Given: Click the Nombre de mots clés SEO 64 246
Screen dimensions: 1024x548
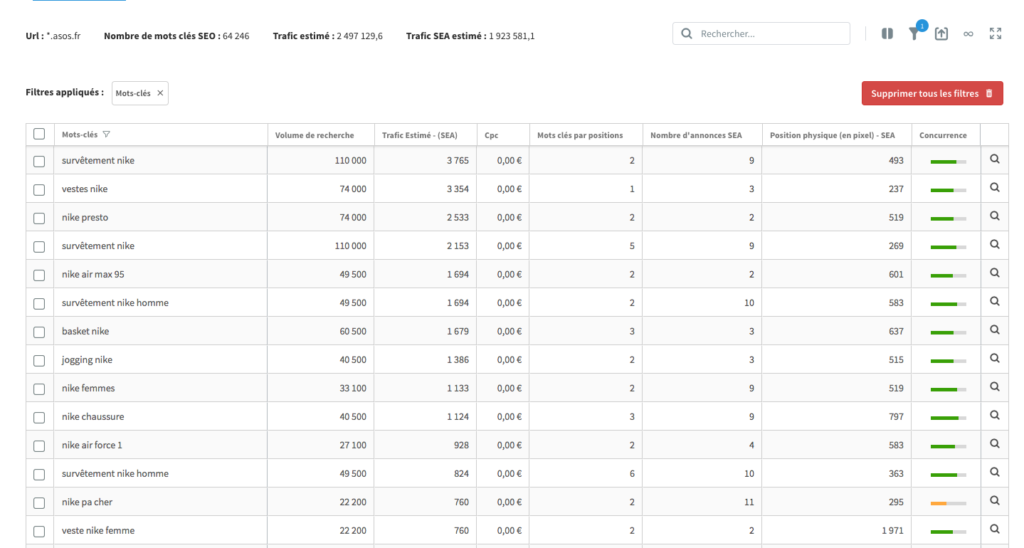Looking at the screenshot, I should tap(176, 36).
